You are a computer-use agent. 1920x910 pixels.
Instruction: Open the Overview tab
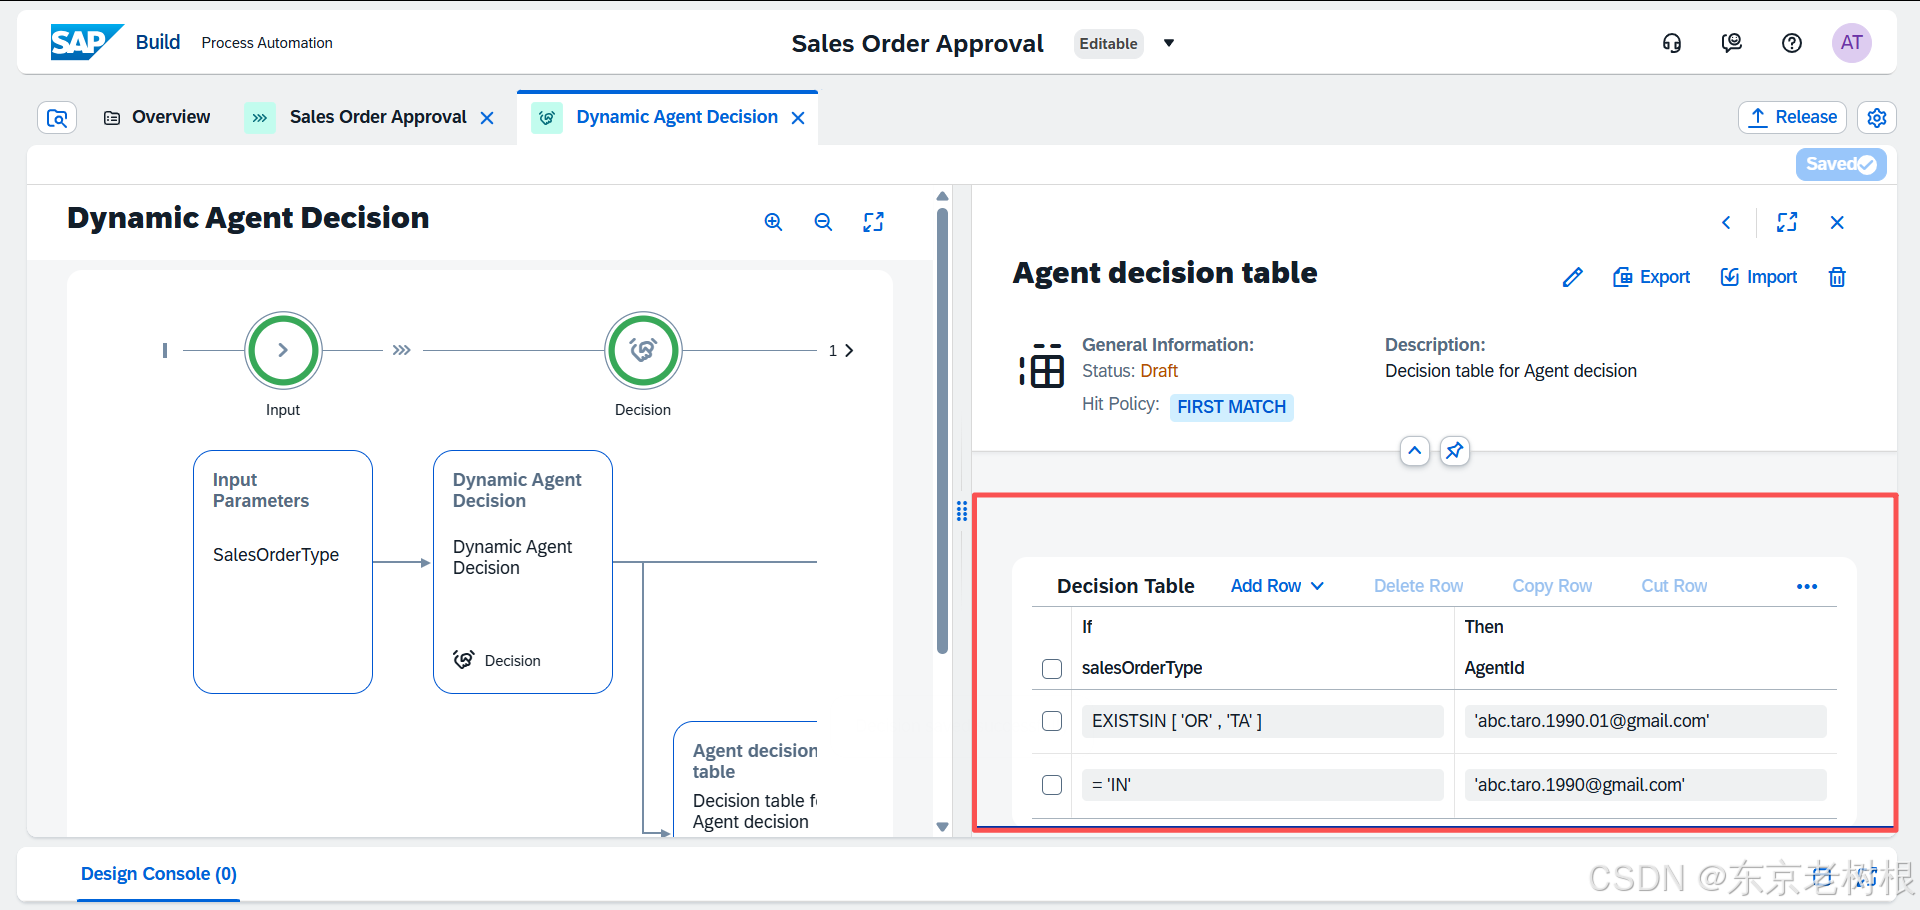[x=157, y=117]
